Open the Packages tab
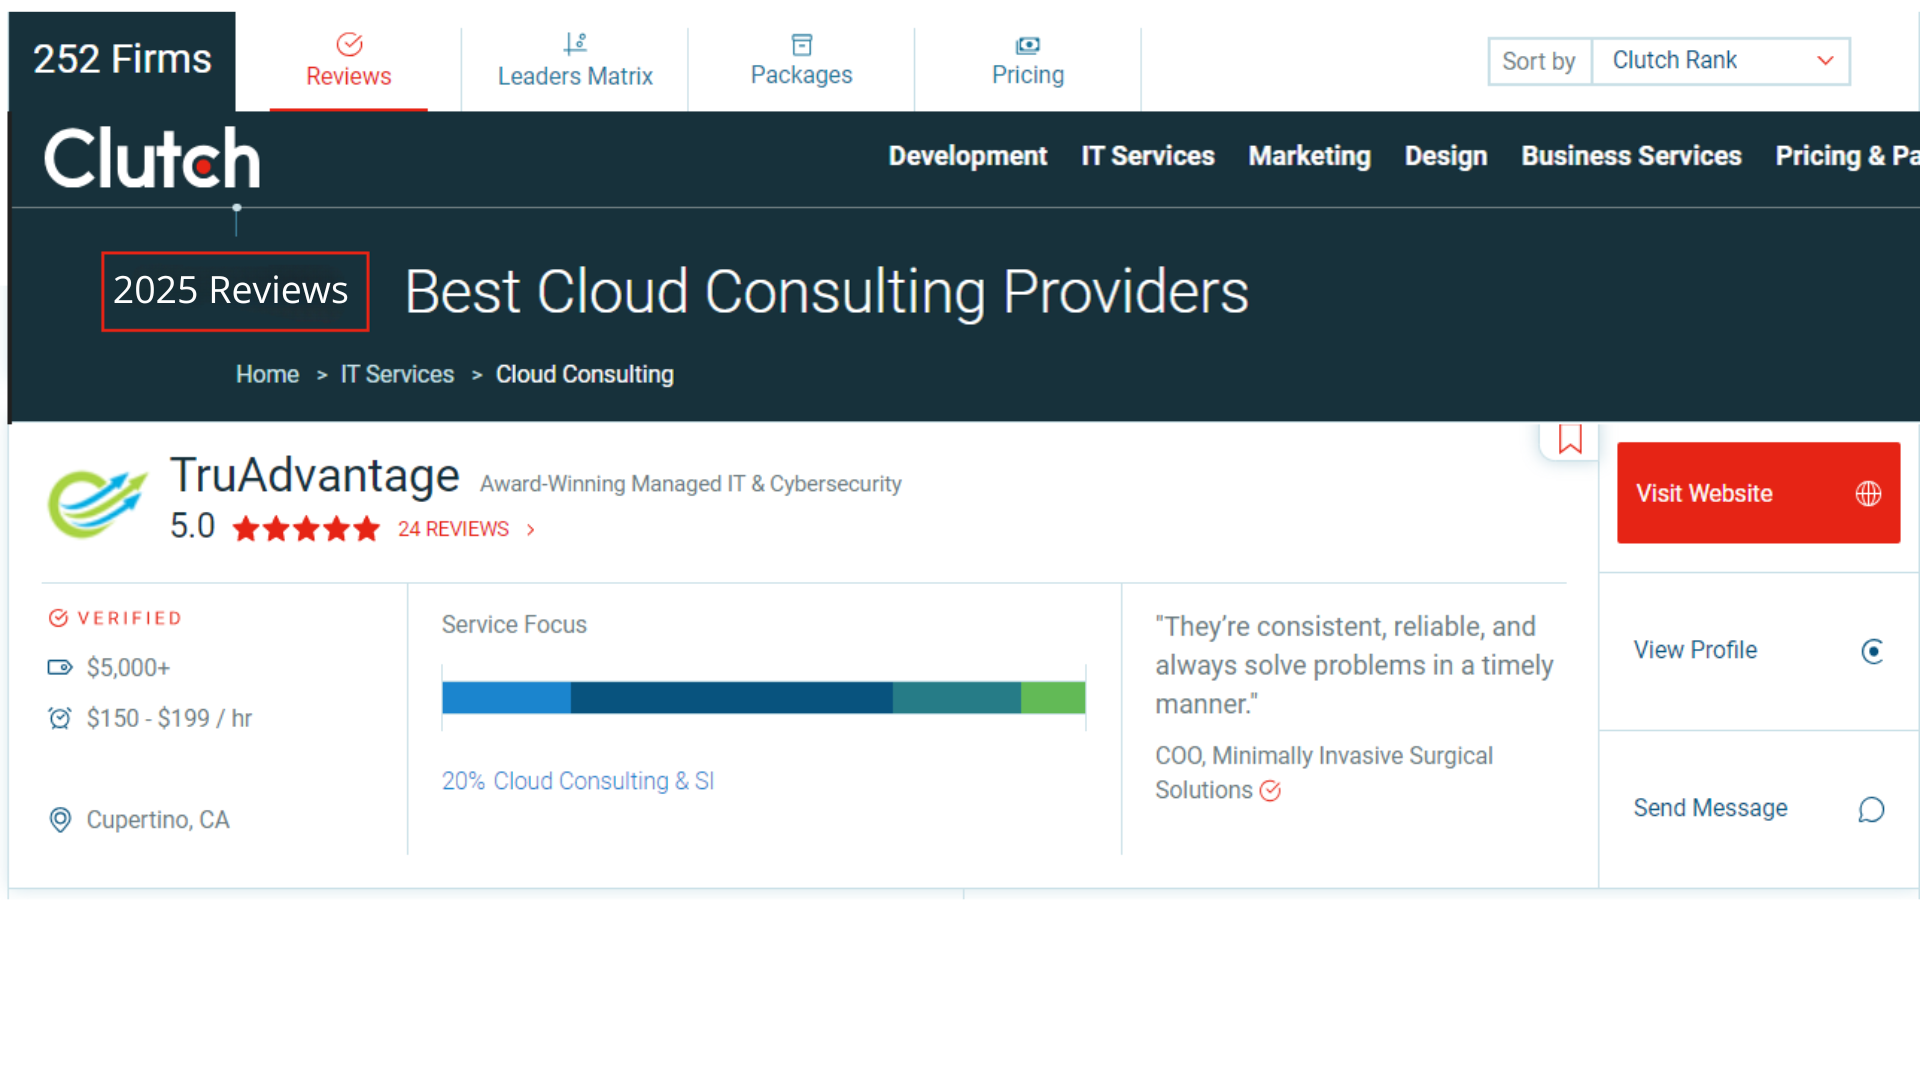The width and height of the screenshot is (1920, 1080). 801,62
